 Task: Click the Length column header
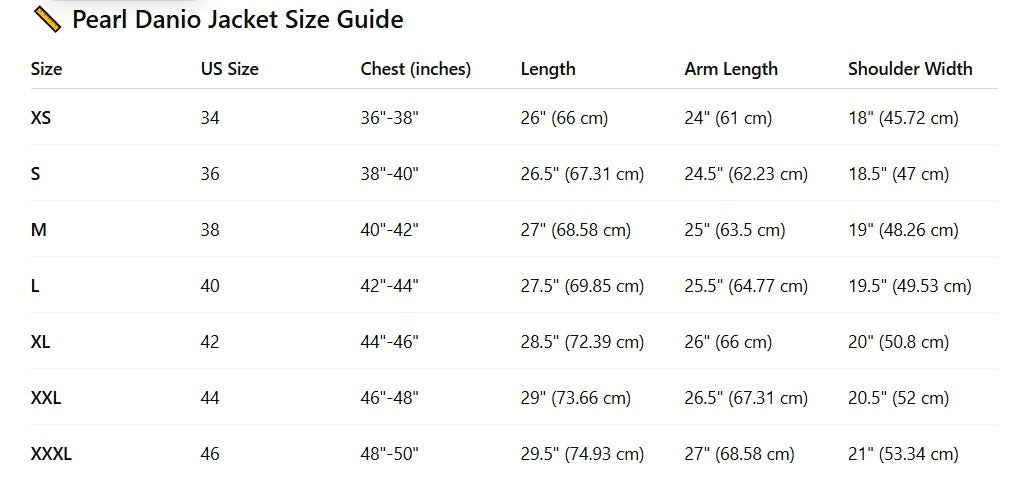(x=548, y=69)
